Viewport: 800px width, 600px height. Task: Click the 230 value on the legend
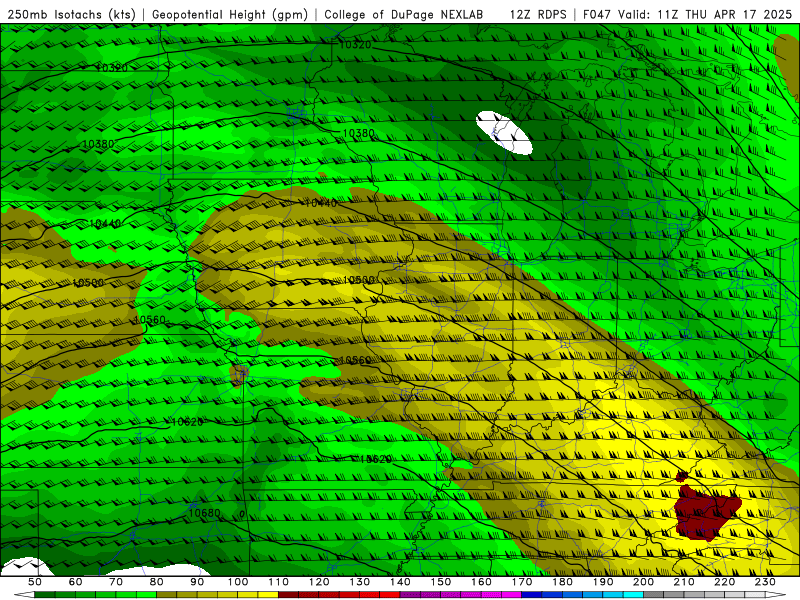point(765,582)
